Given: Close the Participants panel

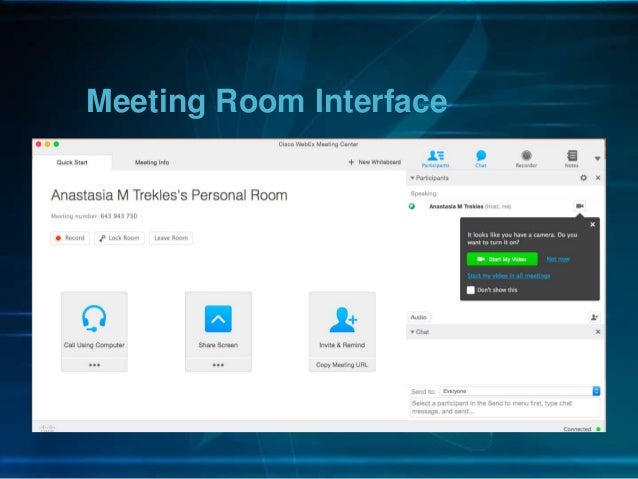Looking at the screenshot, I should 598,178.
